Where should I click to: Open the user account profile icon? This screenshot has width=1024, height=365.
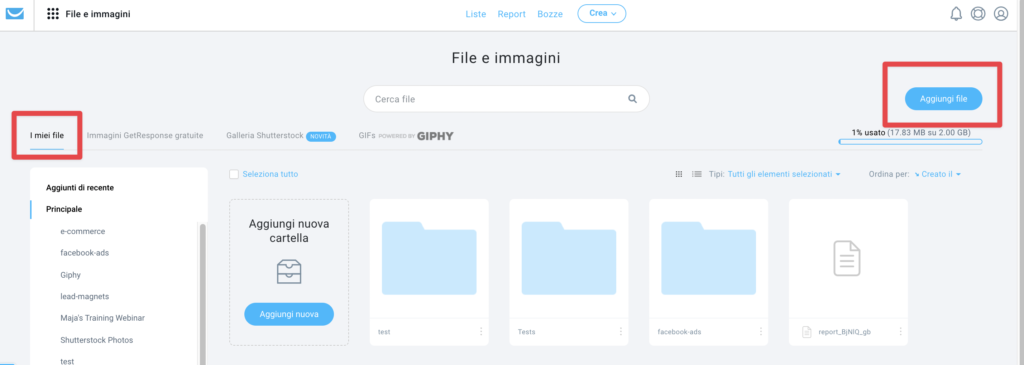pyautogui.click(x=1001, y=14)
